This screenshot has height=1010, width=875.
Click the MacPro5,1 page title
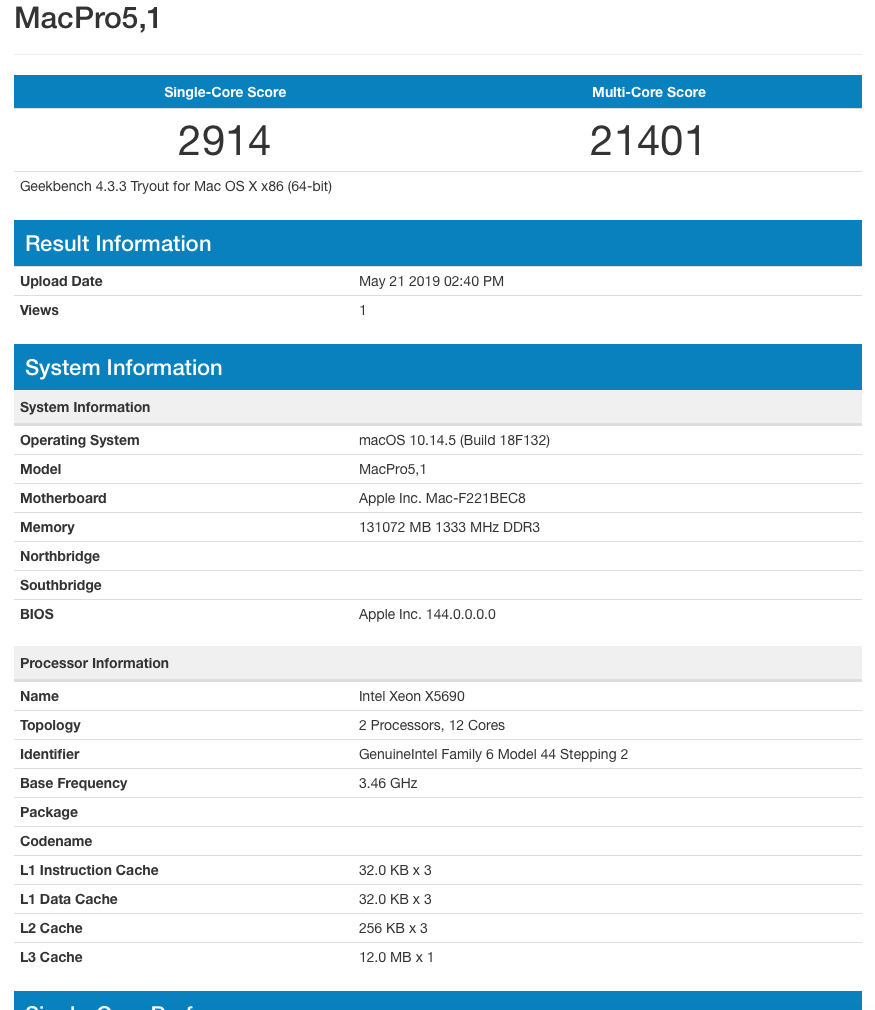pyautogui.click(x=87, y=18)
